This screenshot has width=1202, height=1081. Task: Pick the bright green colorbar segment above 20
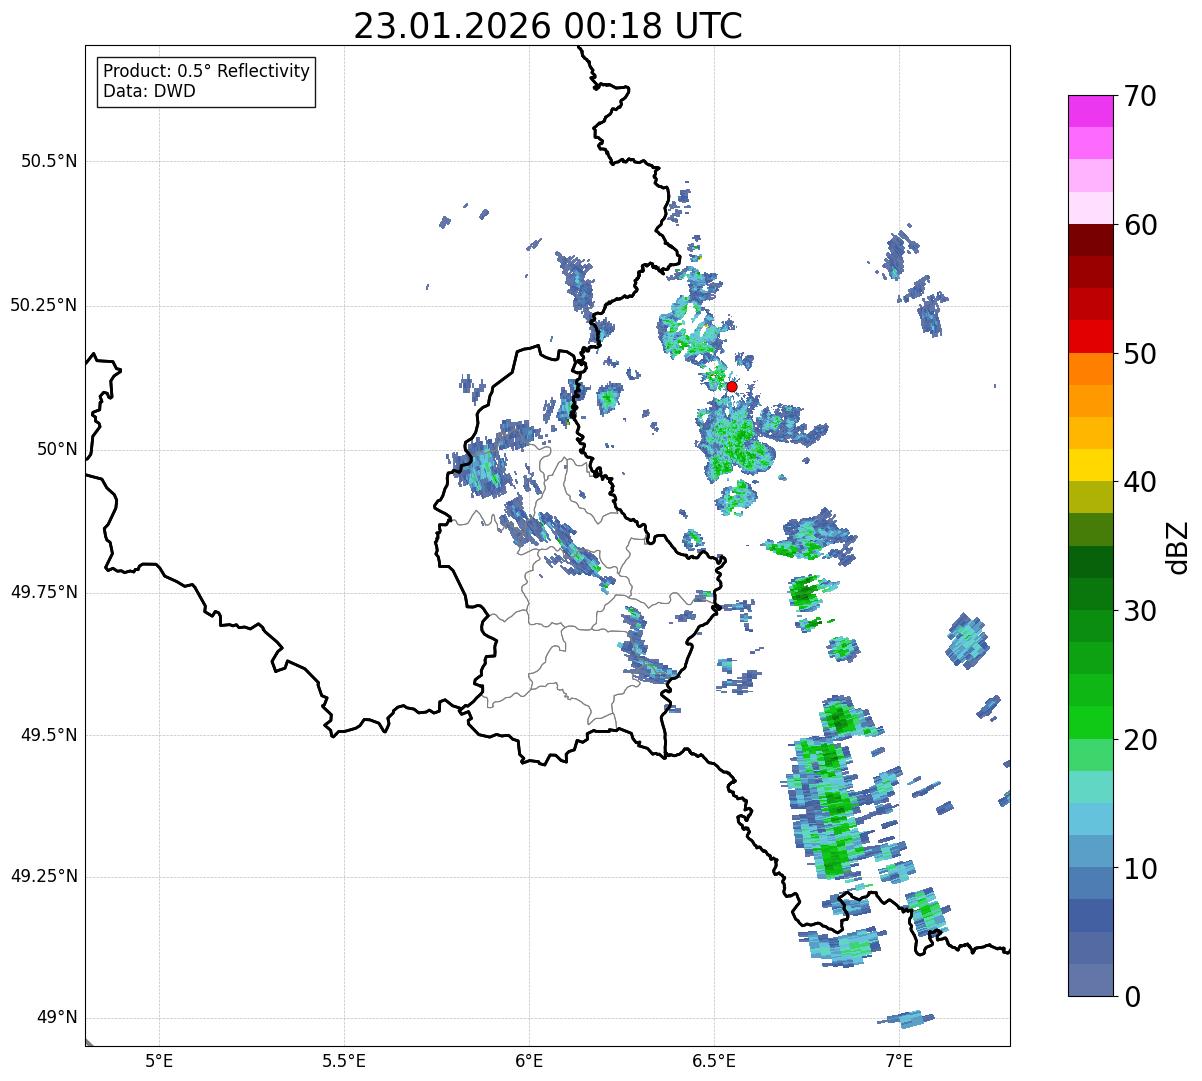pyautogui.click(x=1091, y=722)
